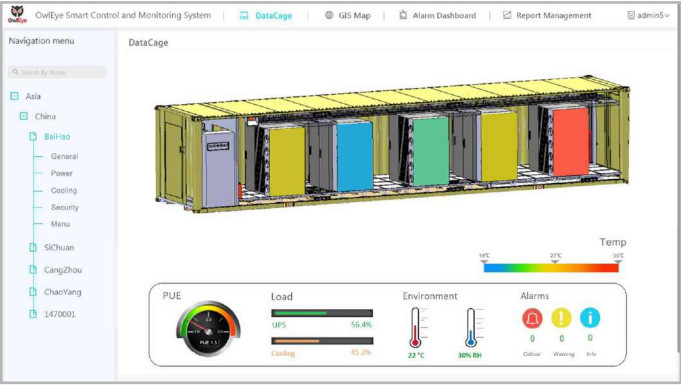
Task: Collapse the Asia tree node
Action: pos(14,96)
